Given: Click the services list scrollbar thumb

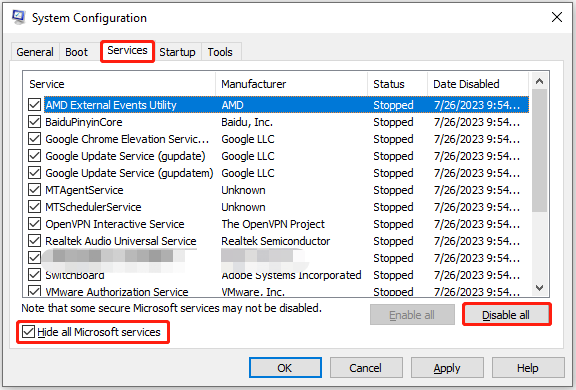Looking at the screenshot, I should pyautogui.click(x=539, y=151).
